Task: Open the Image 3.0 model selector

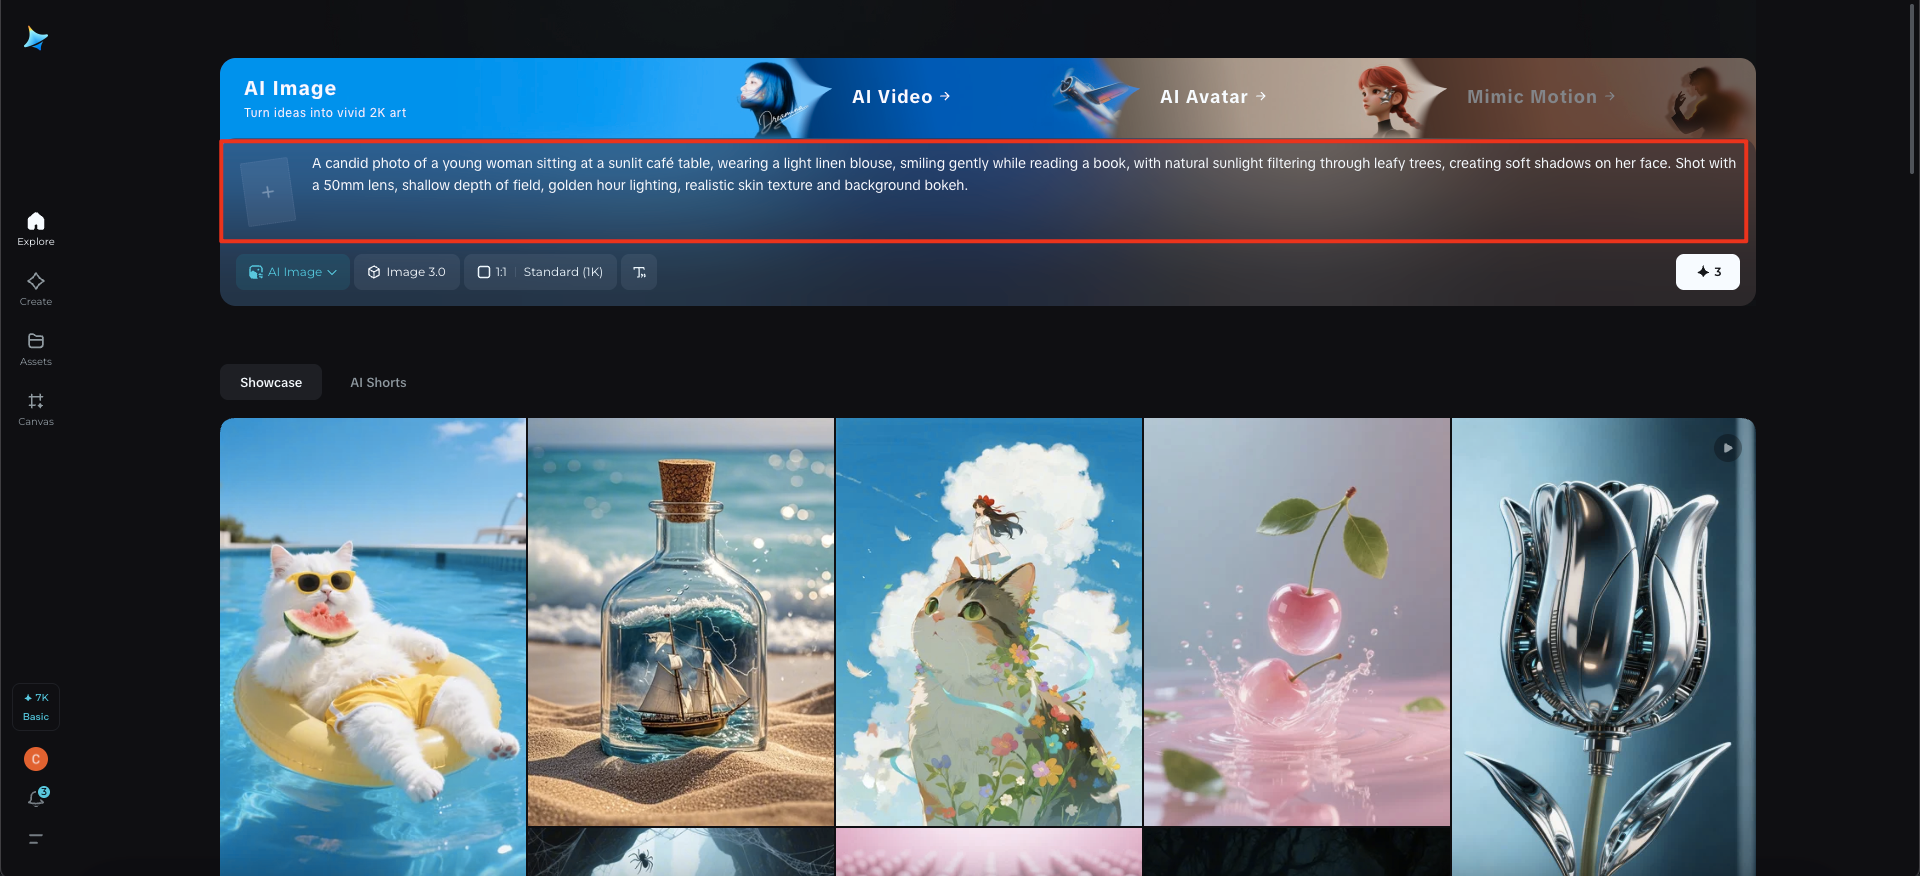Action: [x=407, y=272]
